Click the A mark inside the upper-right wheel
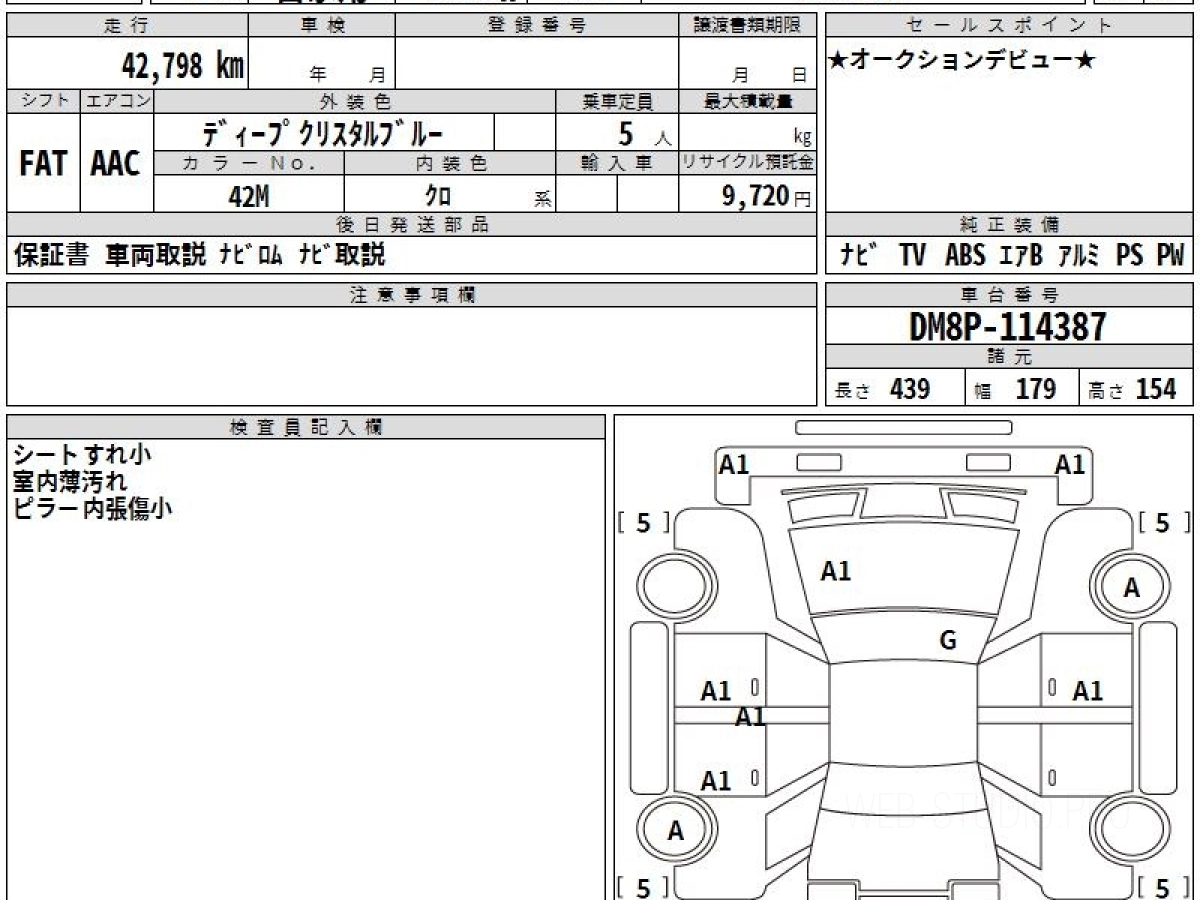 point(1131,588)
